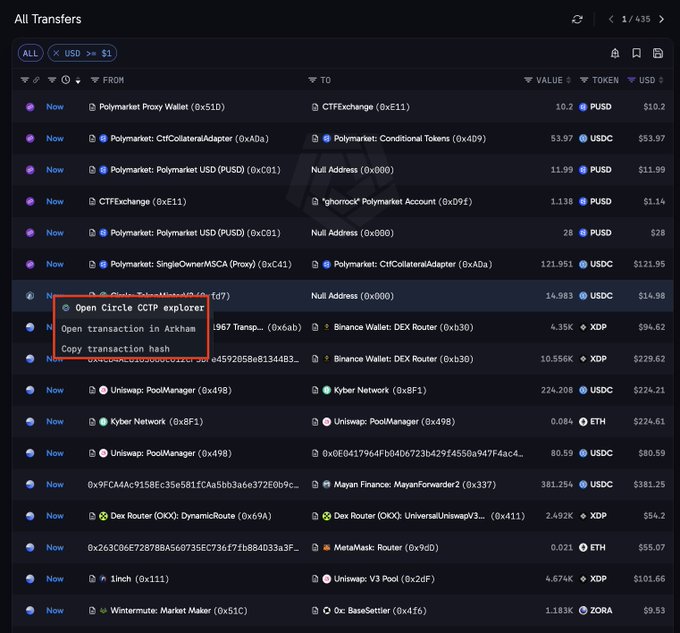Image resolution: width=680 pixels, height=633 pixels.
Task: Refresh the All Transfers list
Action: pos(577,20)
